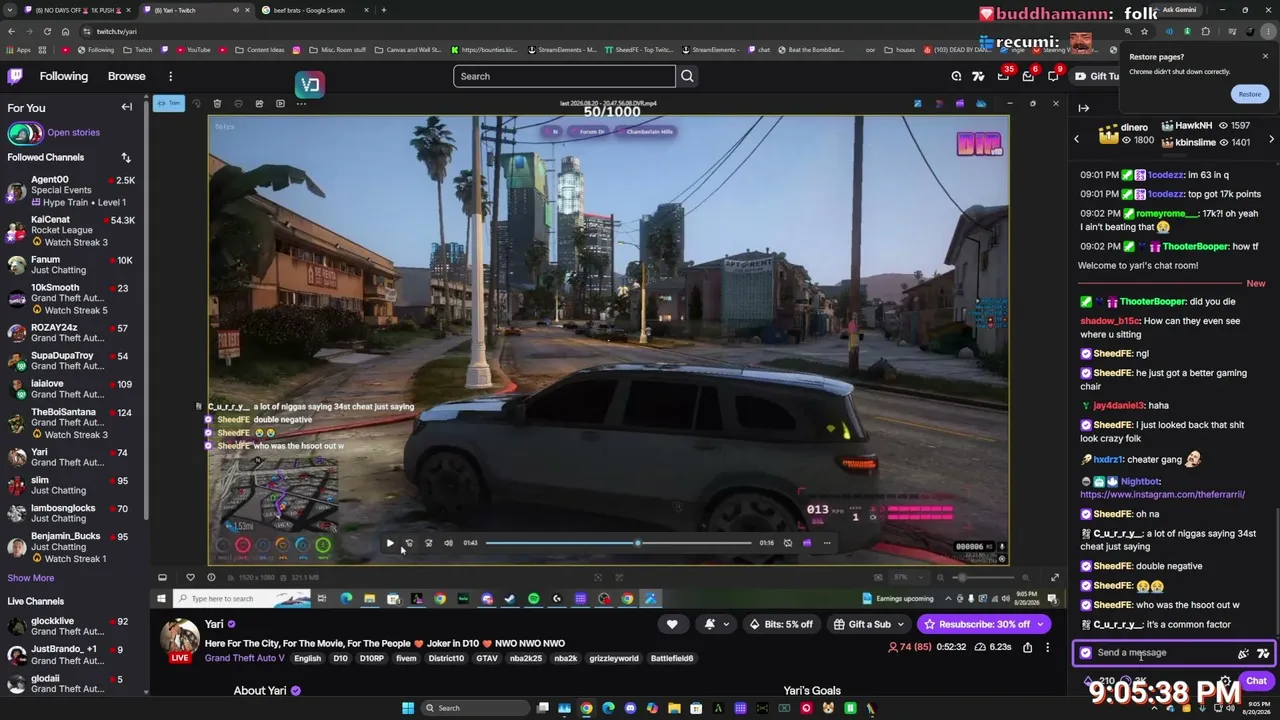Open Windows Start menu
This screenshot has width=1280, height=720.
pyautogui.click(x=408, y=708)
